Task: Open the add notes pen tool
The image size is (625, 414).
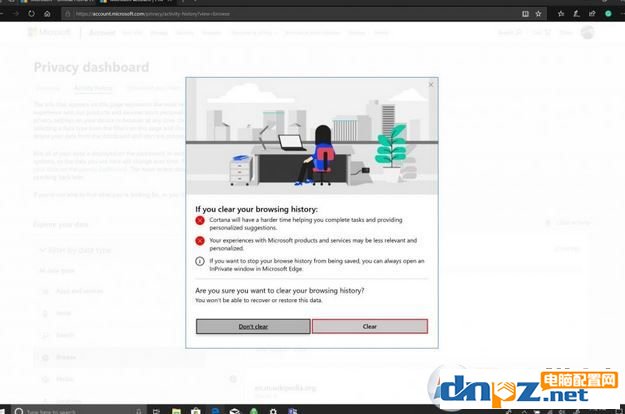Action: [576, 14]
